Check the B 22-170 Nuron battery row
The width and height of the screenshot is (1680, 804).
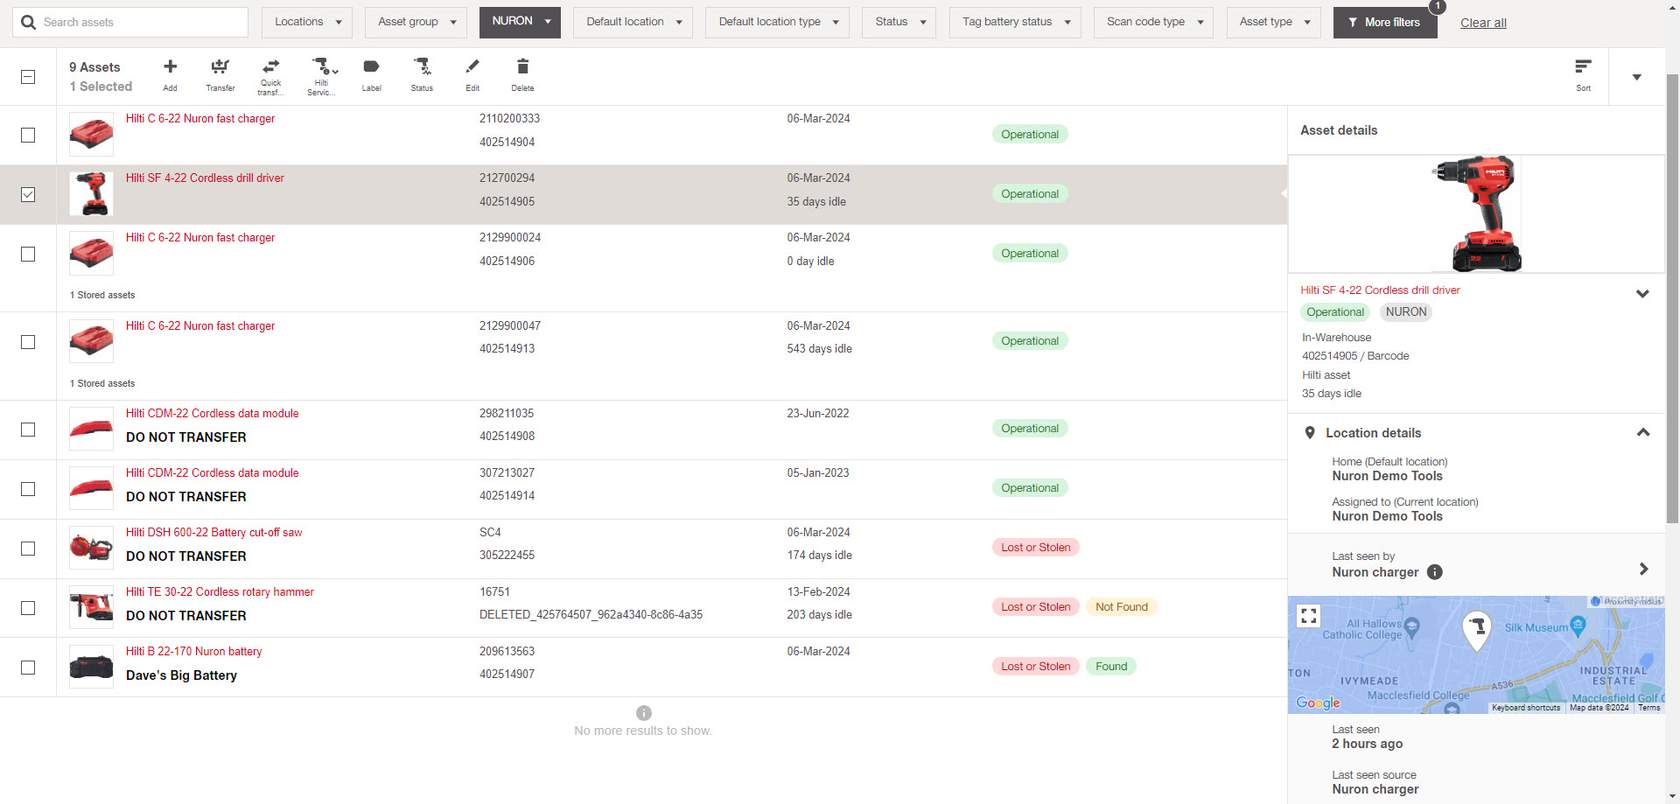(28, 667)
